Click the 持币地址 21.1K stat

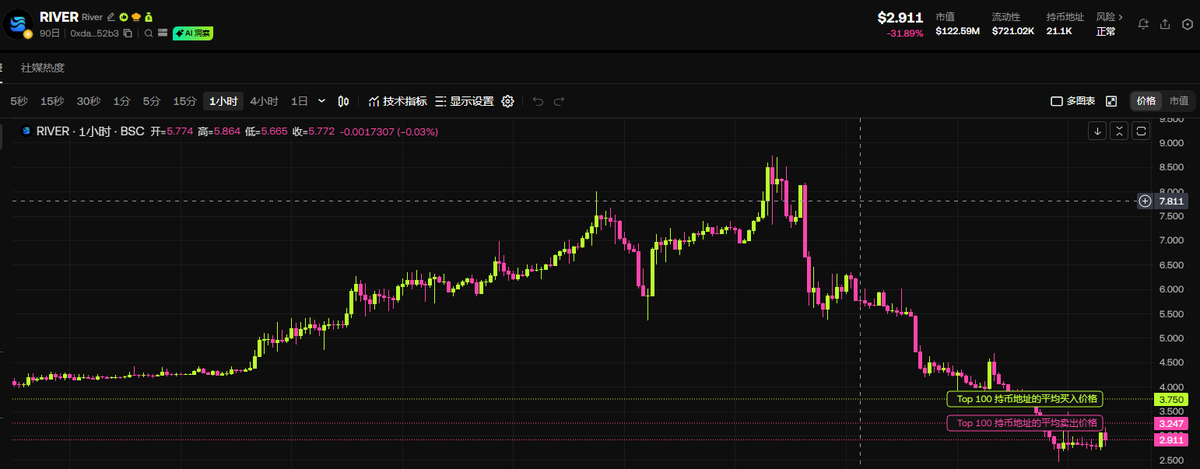[x=1064, y=24]
